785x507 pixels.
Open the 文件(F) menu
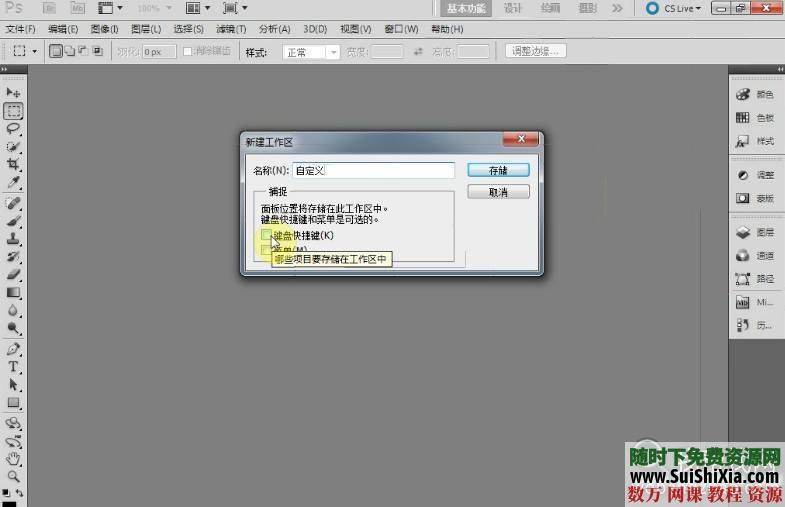click(21, 29)
